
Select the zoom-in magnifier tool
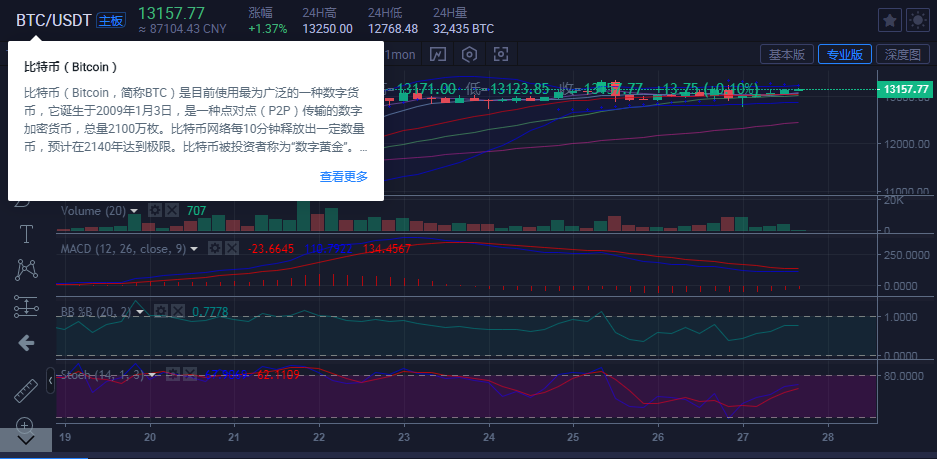25,425
